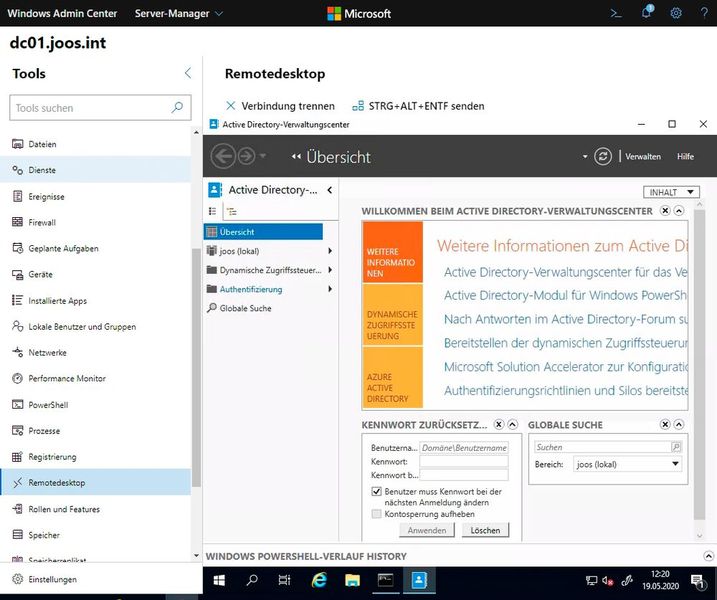
Task: Open Prozesse tool
Action: coord(95,431)
